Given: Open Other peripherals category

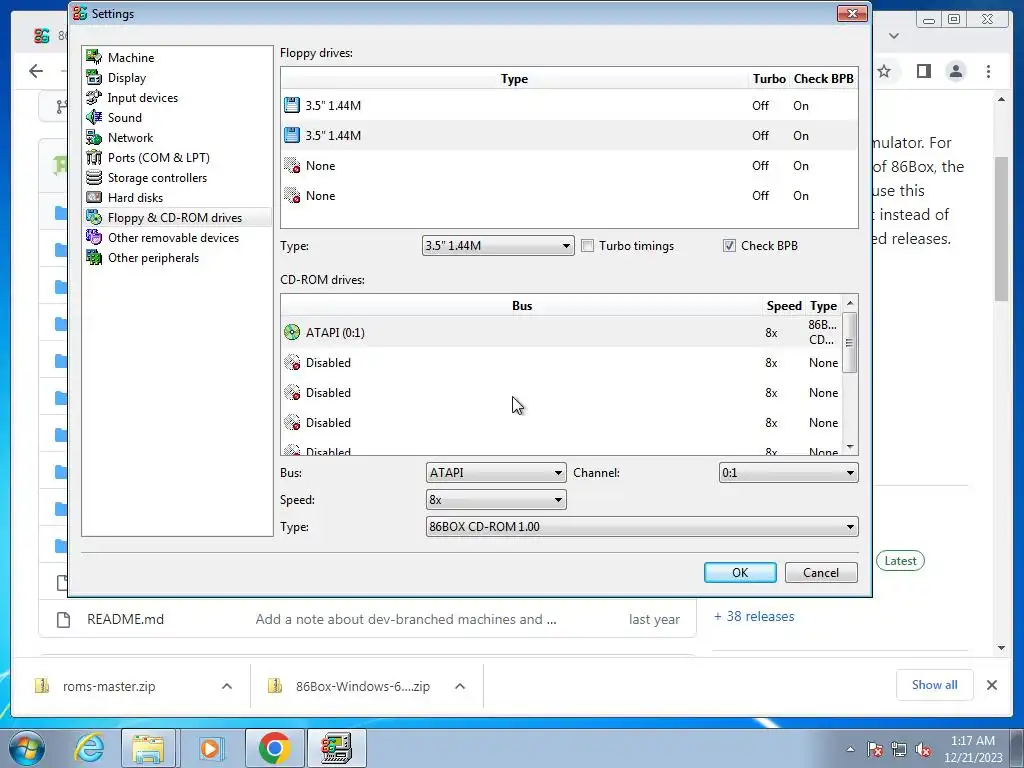Looking at the screenshot, I should click(153, 258).
